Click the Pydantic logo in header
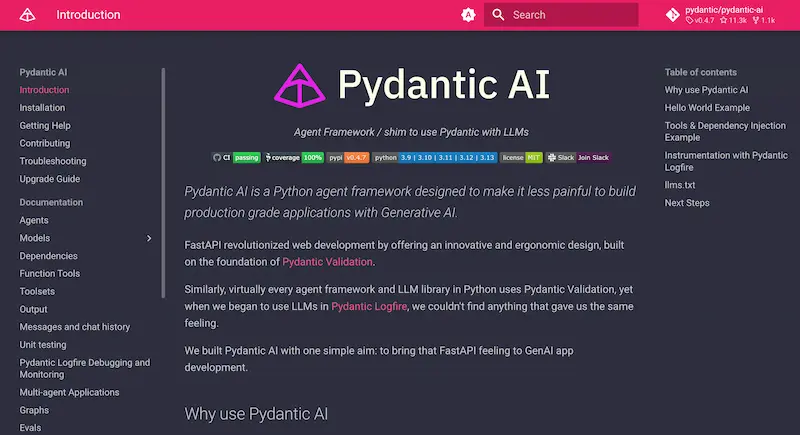The width and height of the screenshot is (800, 435). pyautogui.click(x=28, y=15)
